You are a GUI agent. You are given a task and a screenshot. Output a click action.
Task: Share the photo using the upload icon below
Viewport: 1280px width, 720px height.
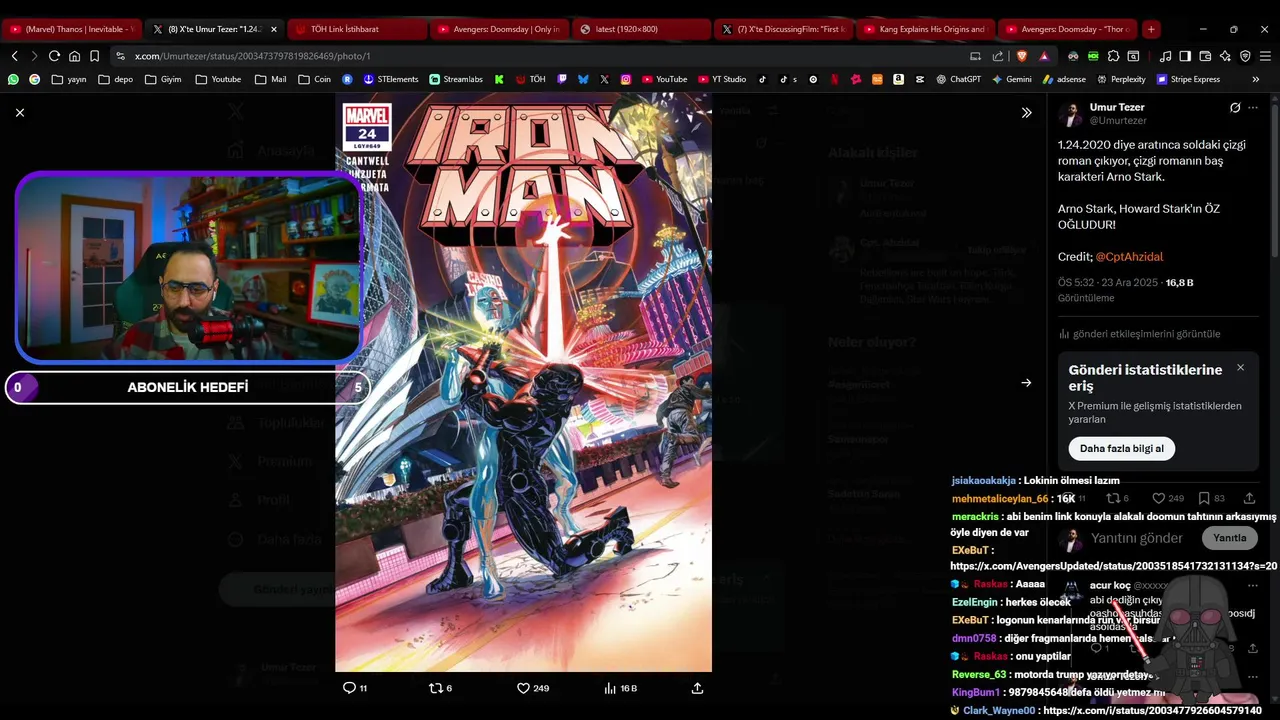pos(698,688)
